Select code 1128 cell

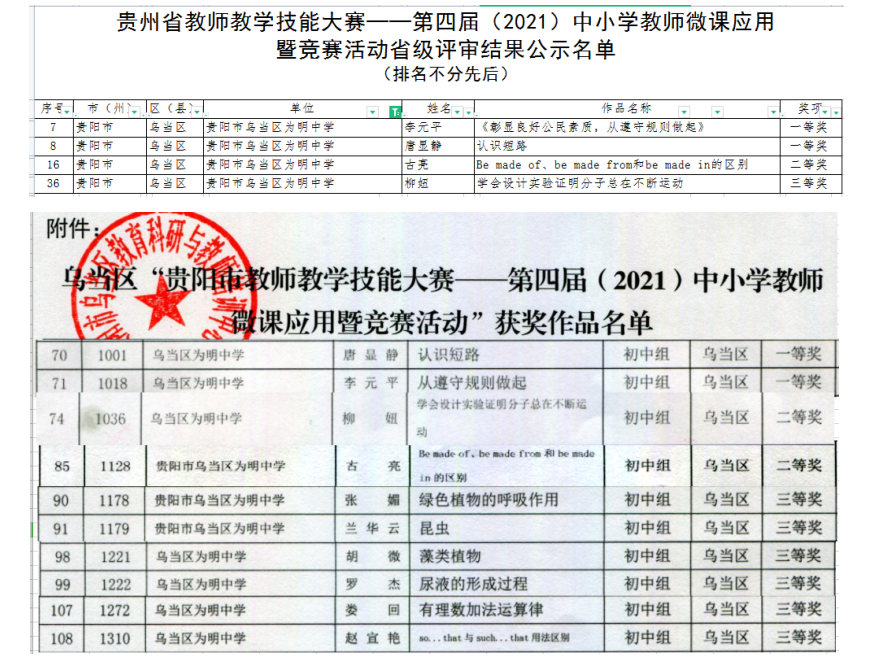(x=115, y=466)
